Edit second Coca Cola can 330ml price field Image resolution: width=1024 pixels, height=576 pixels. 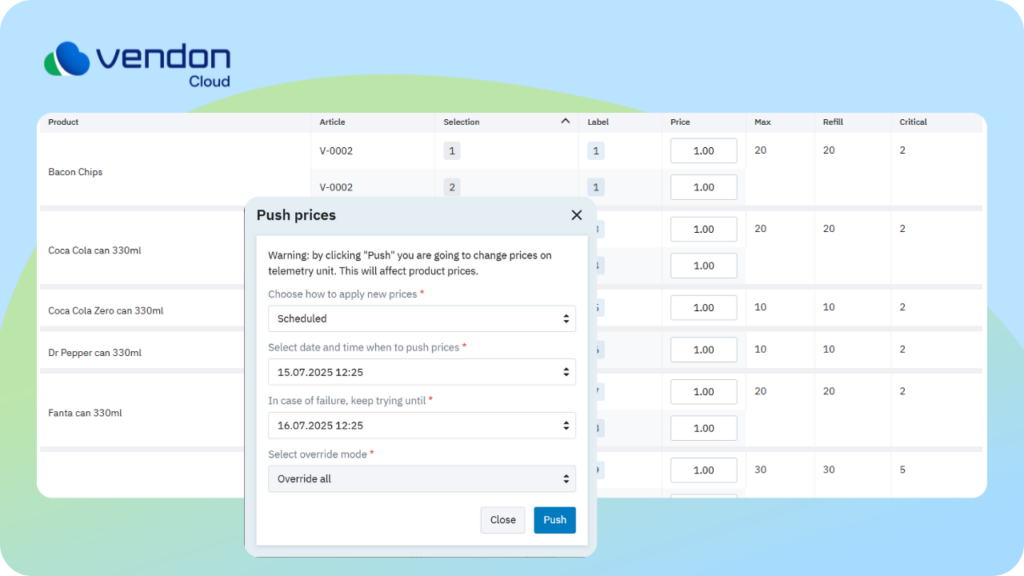pyautogui.click(x=703, y=266)
